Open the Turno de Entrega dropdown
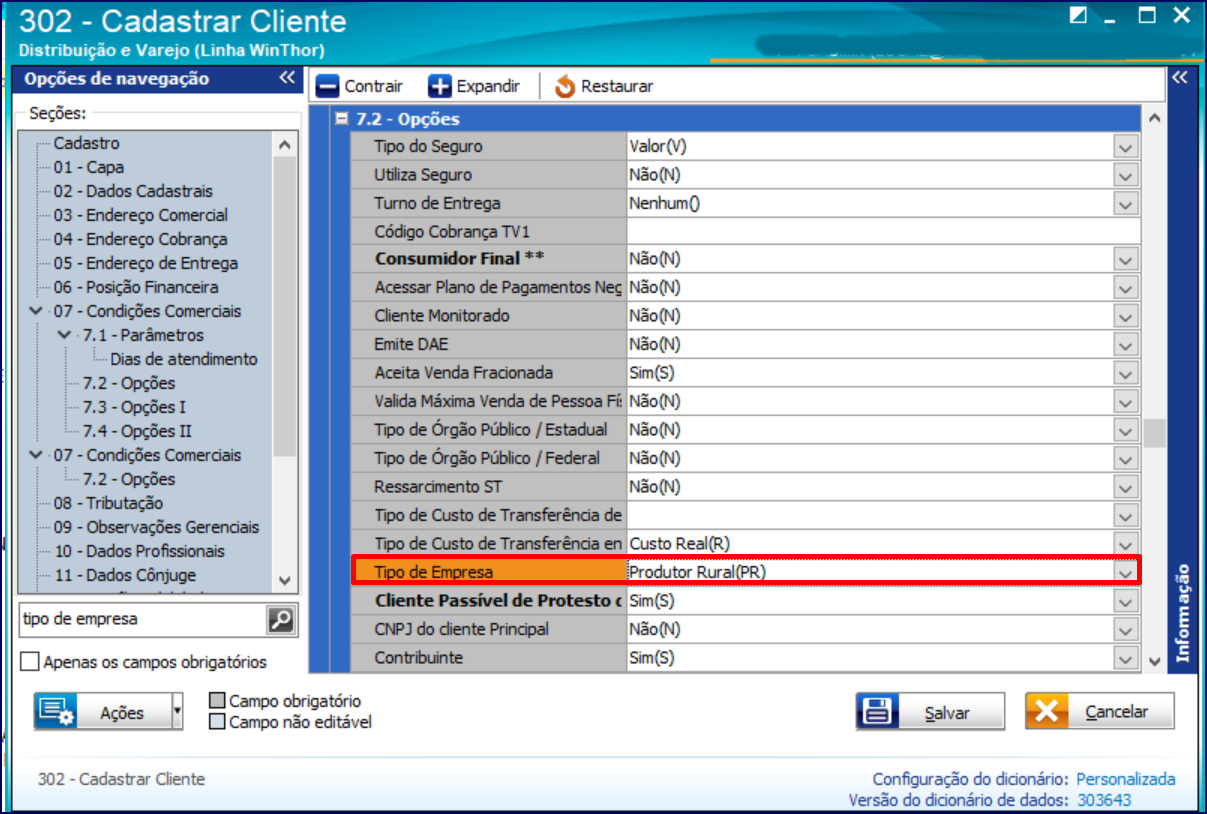The height and width of the screenshot is (814, 1207). coord(1127,203)
